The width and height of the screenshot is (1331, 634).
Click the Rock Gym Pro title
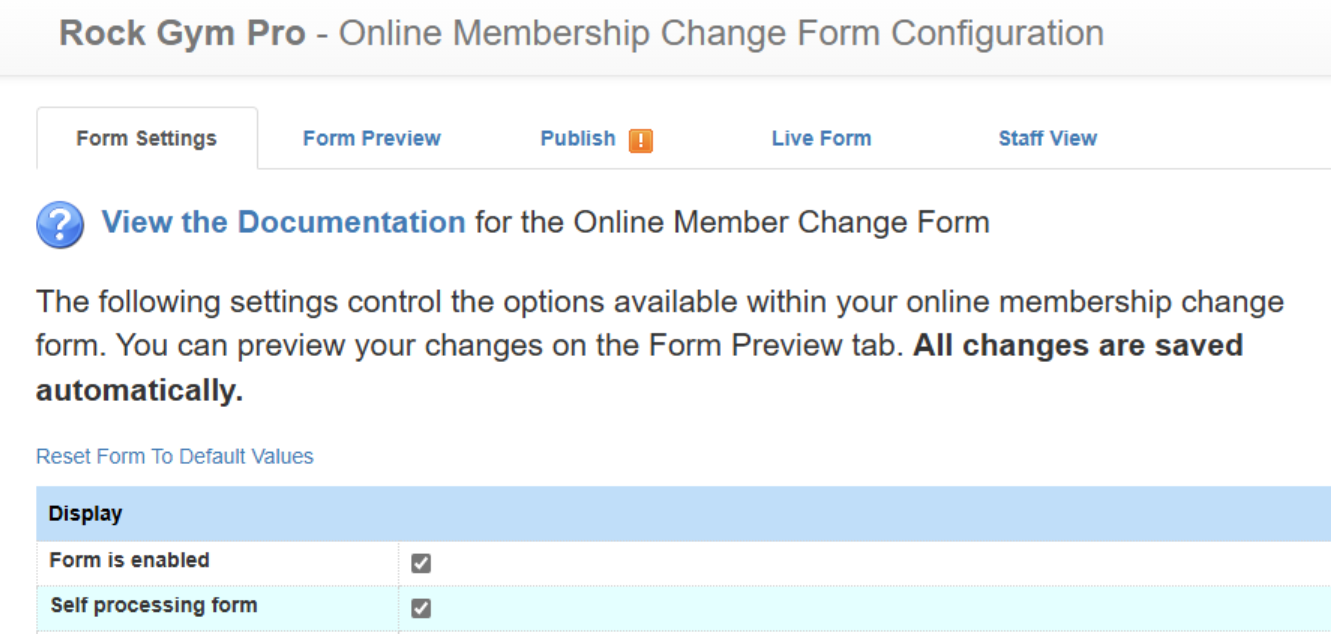[182, 33]
